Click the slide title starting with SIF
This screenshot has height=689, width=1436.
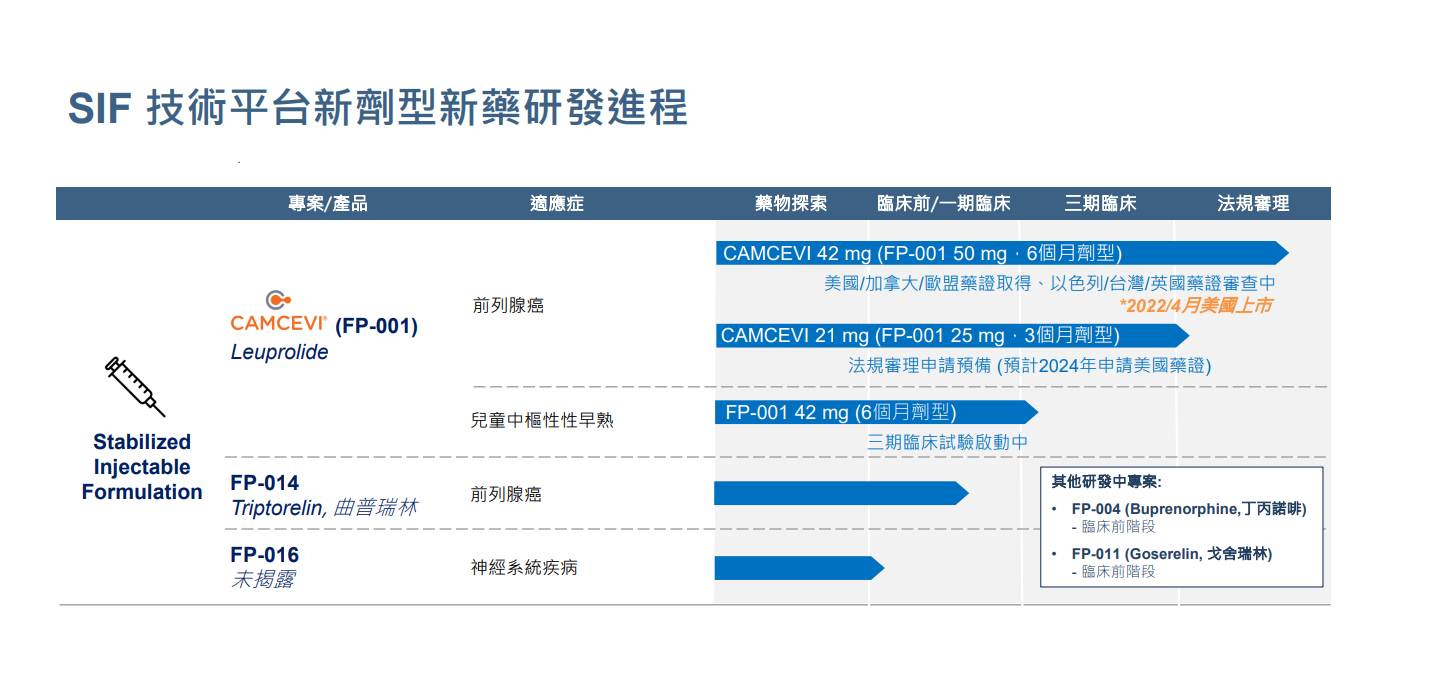pos(378,108)
